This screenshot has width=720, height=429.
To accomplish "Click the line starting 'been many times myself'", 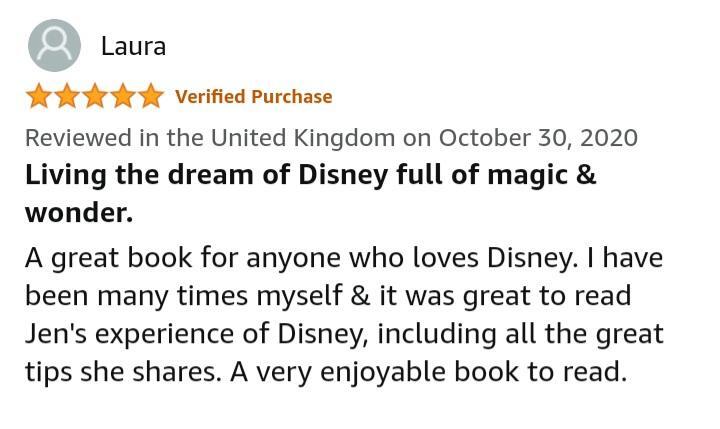I will coord(328,296).
